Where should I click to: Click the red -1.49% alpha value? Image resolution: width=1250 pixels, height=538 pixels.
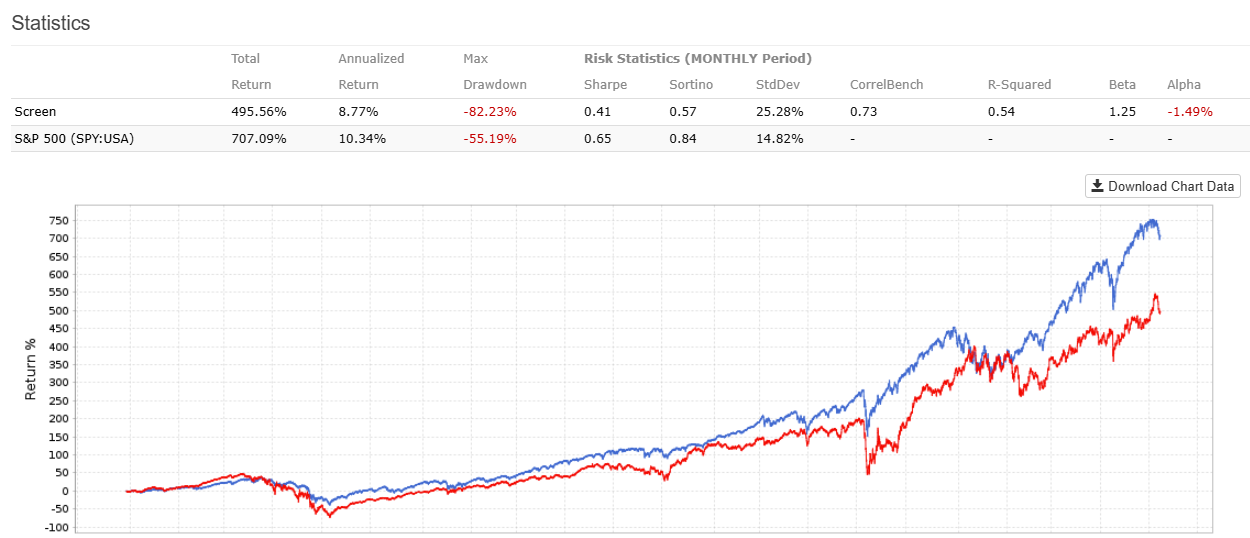[1189, 112]
